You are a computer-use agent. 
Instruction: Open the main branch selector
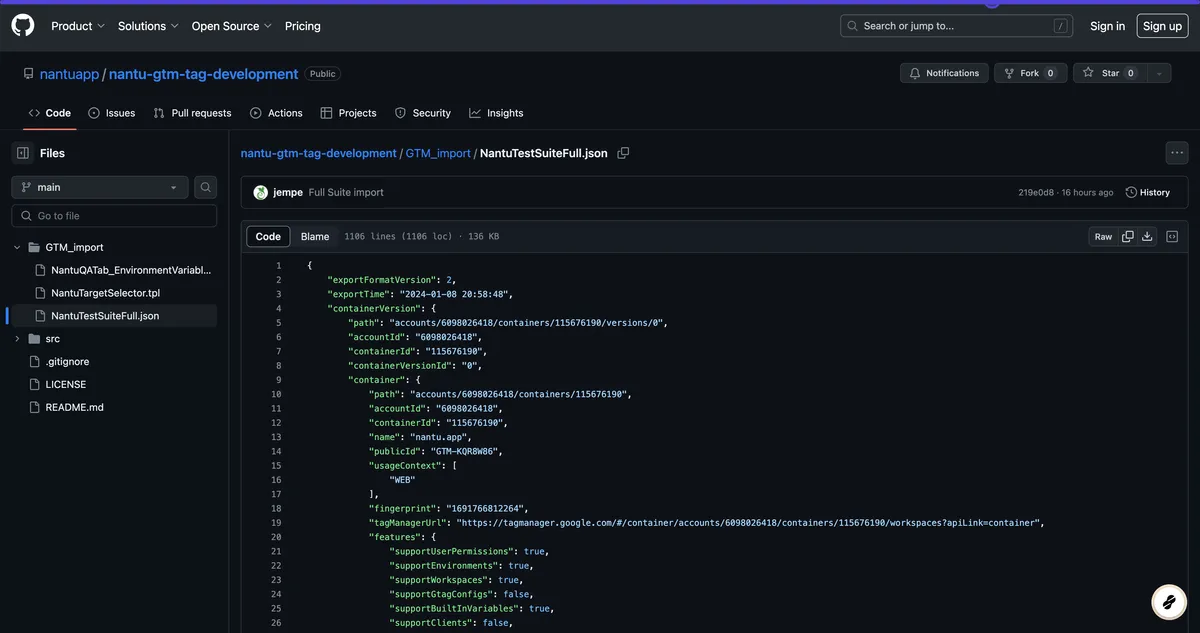pyautogui.click(x=100, y=187)
